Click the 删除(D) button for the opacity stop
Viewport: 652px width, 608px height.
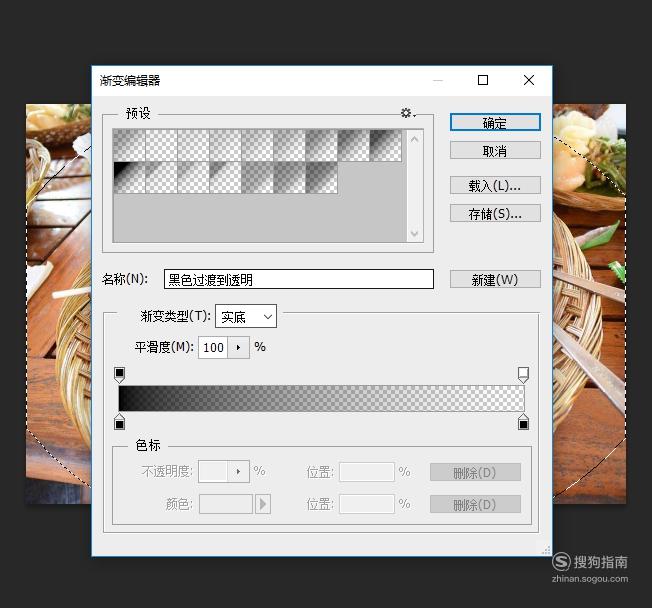click(475, 472)
